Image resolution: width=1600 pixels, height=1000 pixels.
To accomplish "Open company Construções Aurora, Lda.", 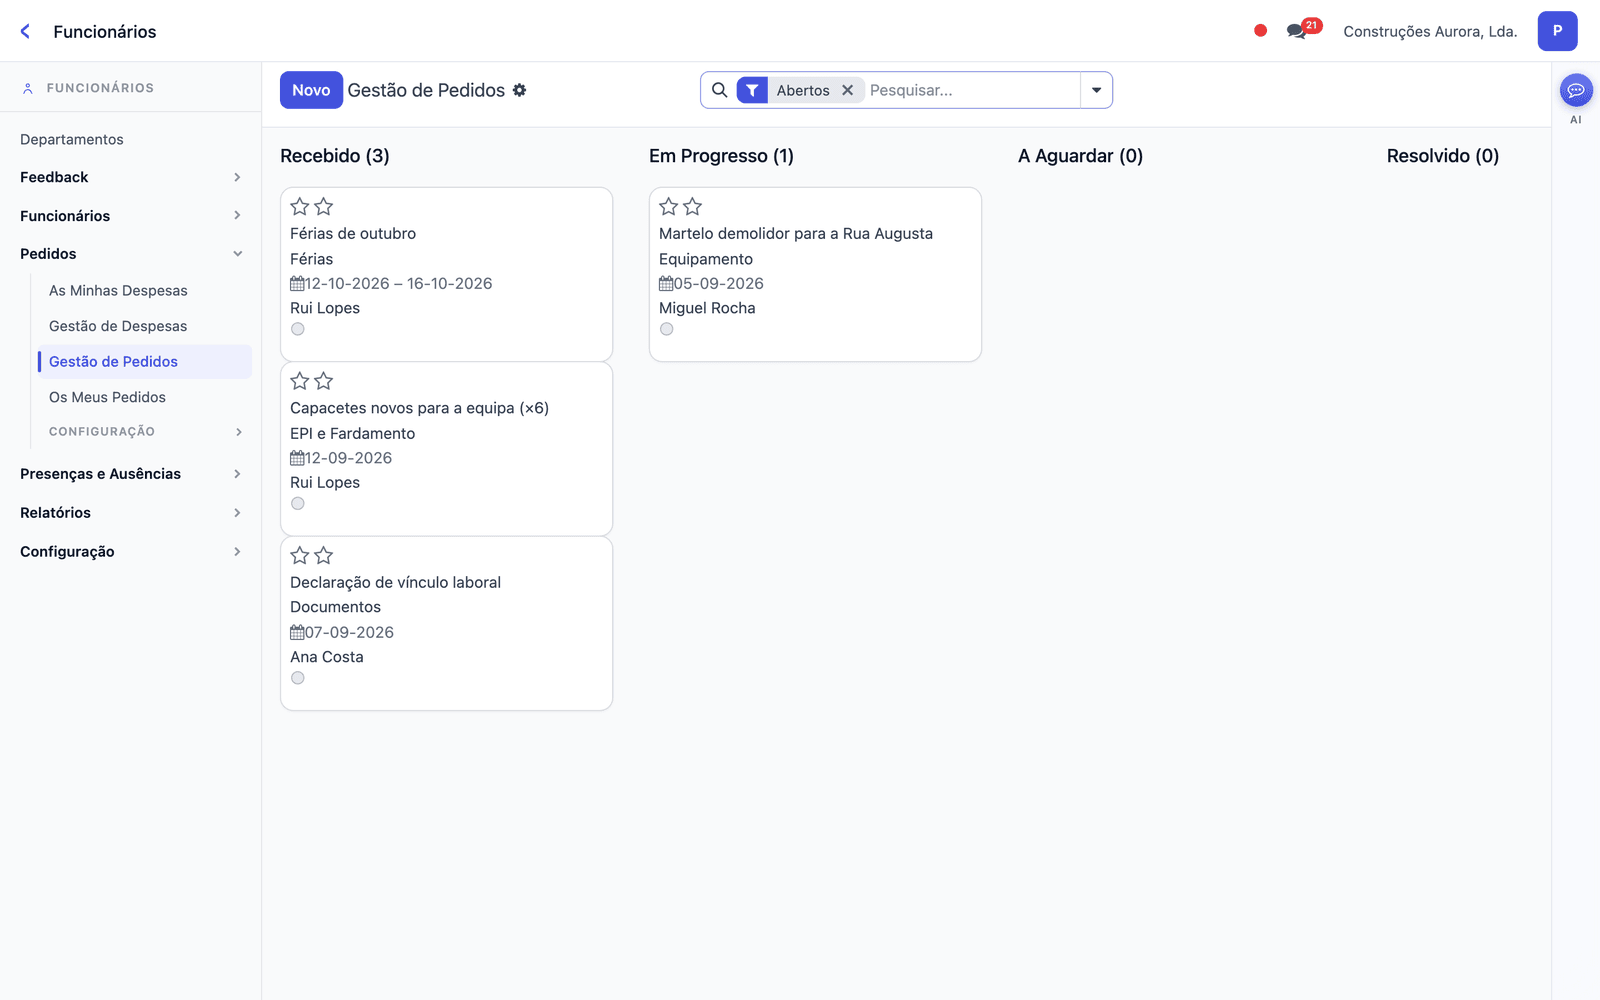I will pos(1430,31).
